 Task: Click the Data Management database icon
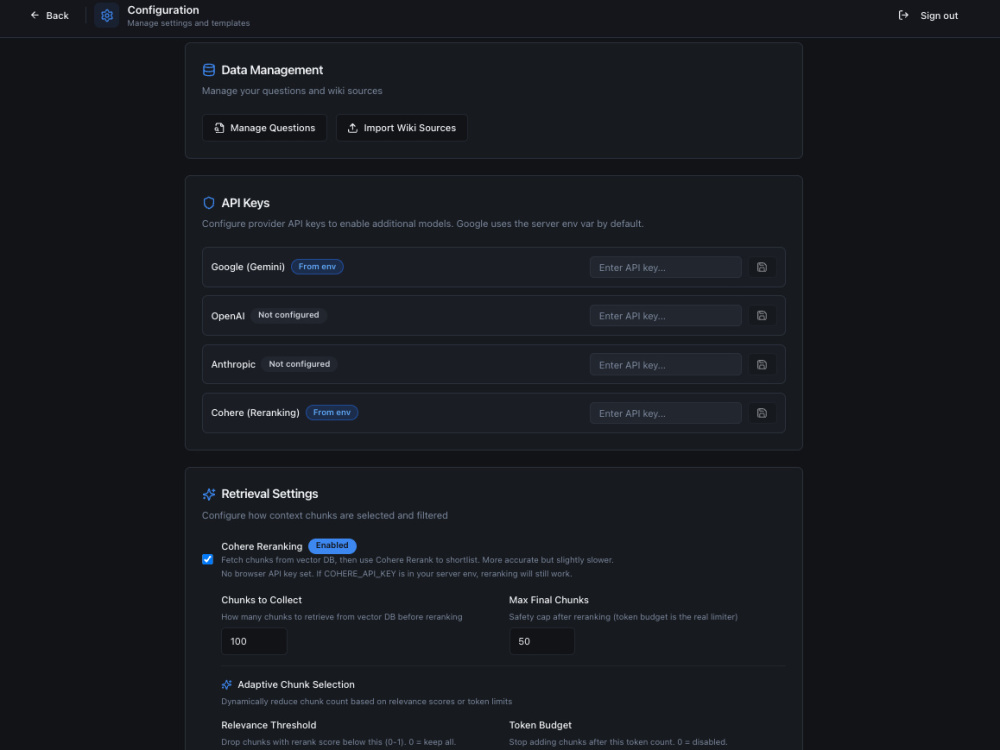209,70
